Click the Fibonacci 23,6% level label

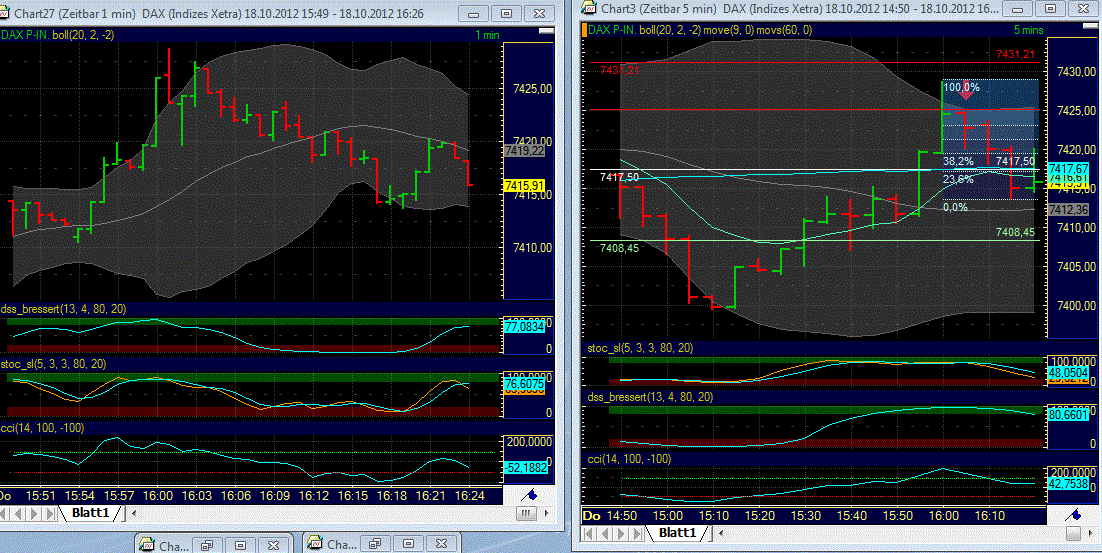pyautogui.click(x=958, y=179)
